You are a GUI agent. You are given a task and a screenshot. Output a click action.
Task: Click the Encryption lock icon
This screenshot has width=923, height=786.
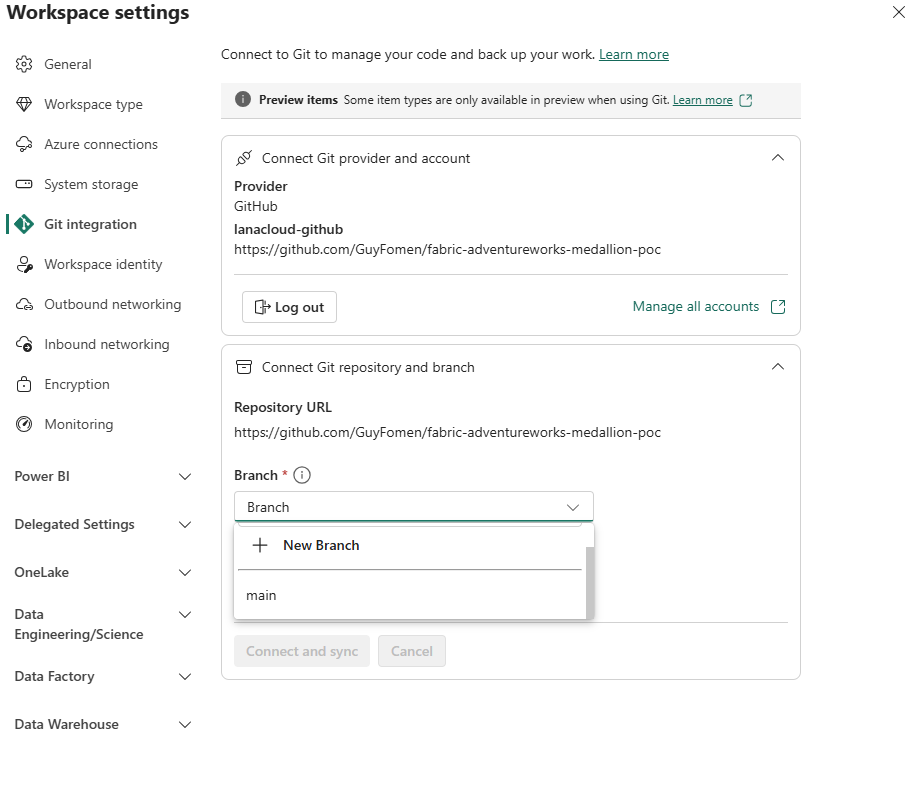(x=24, y=384)
